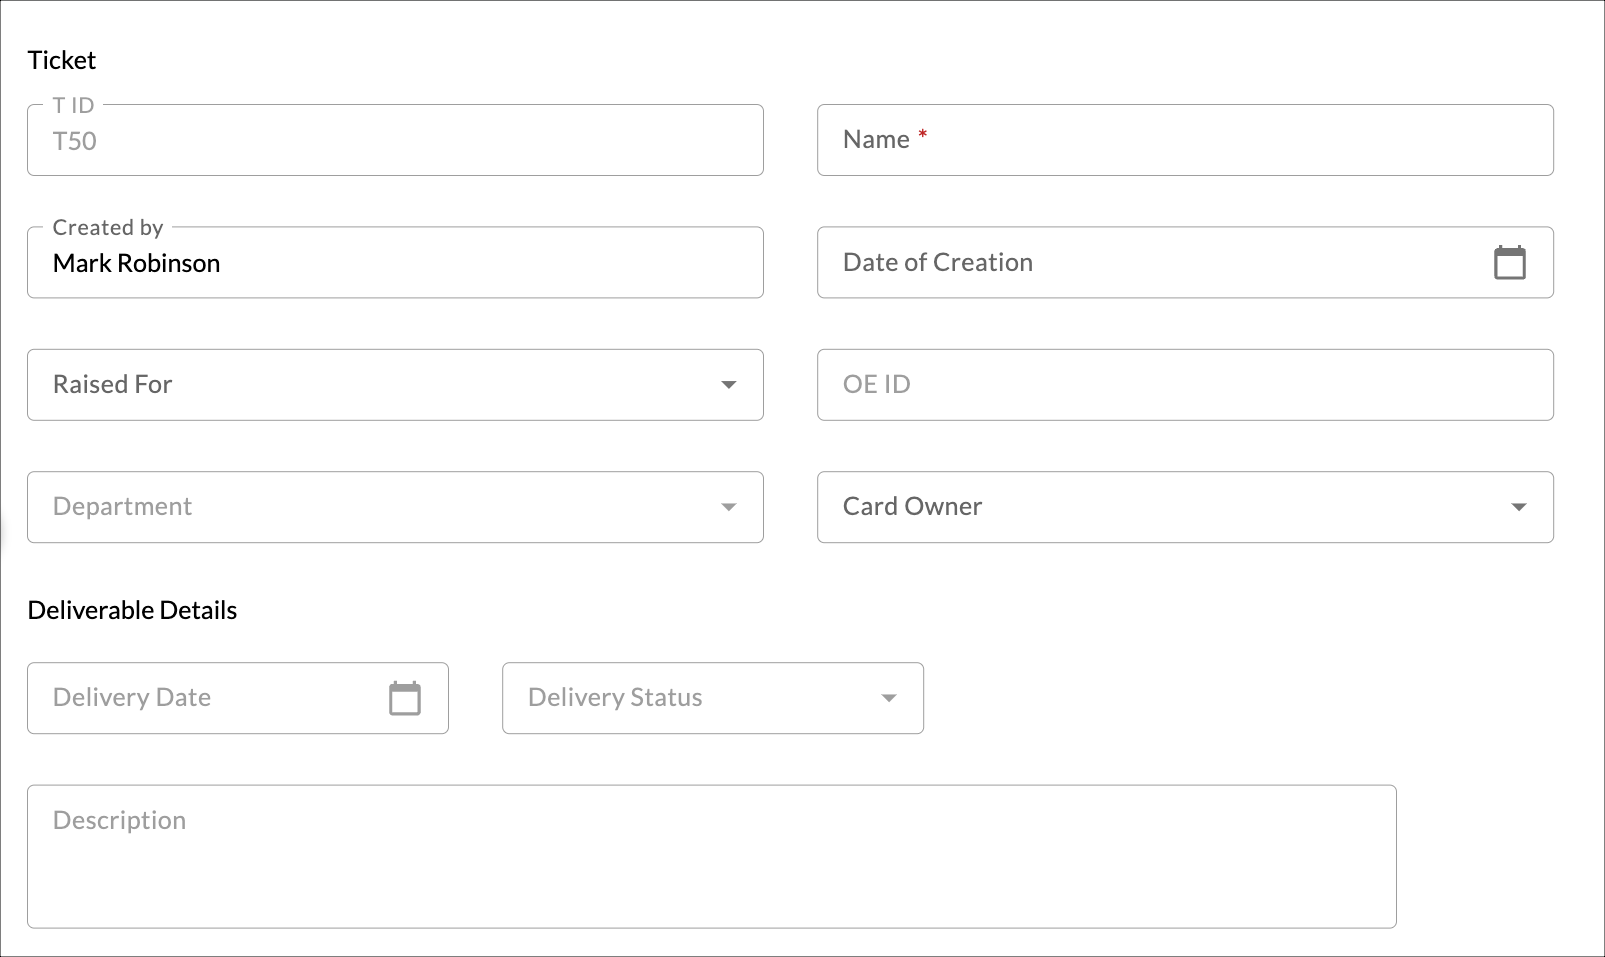Open the Delivery Status dropdown arrow
This screenshot has height=957, width=1605.
point(888,698)
